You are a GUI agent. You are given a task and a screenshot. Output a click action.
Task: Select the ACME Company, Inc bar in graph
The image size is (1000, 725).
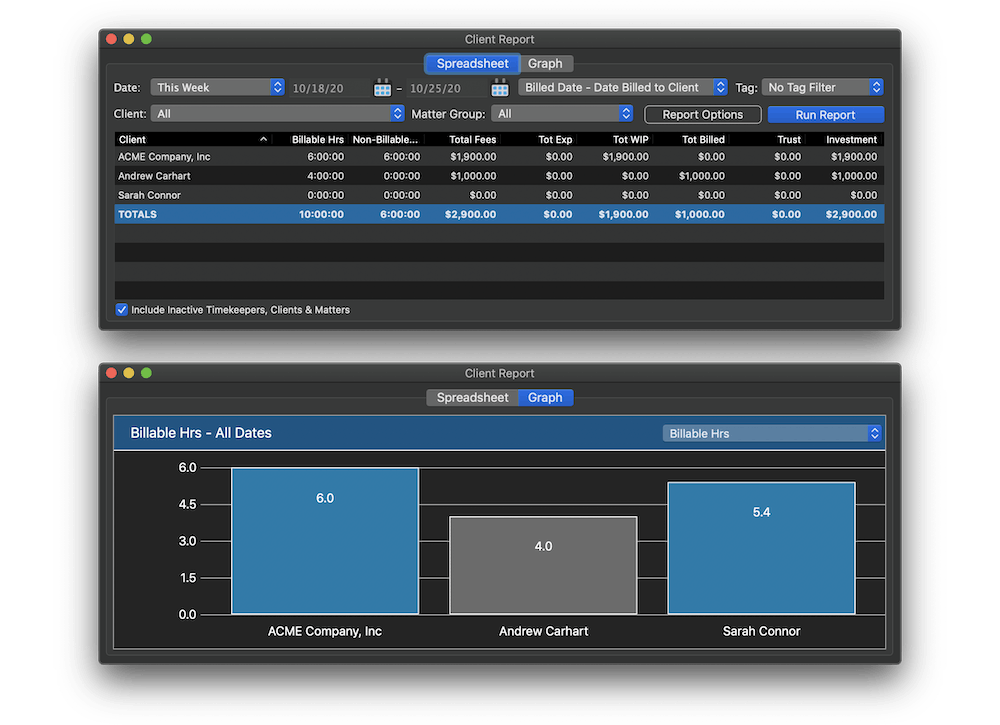coord(325,541)
